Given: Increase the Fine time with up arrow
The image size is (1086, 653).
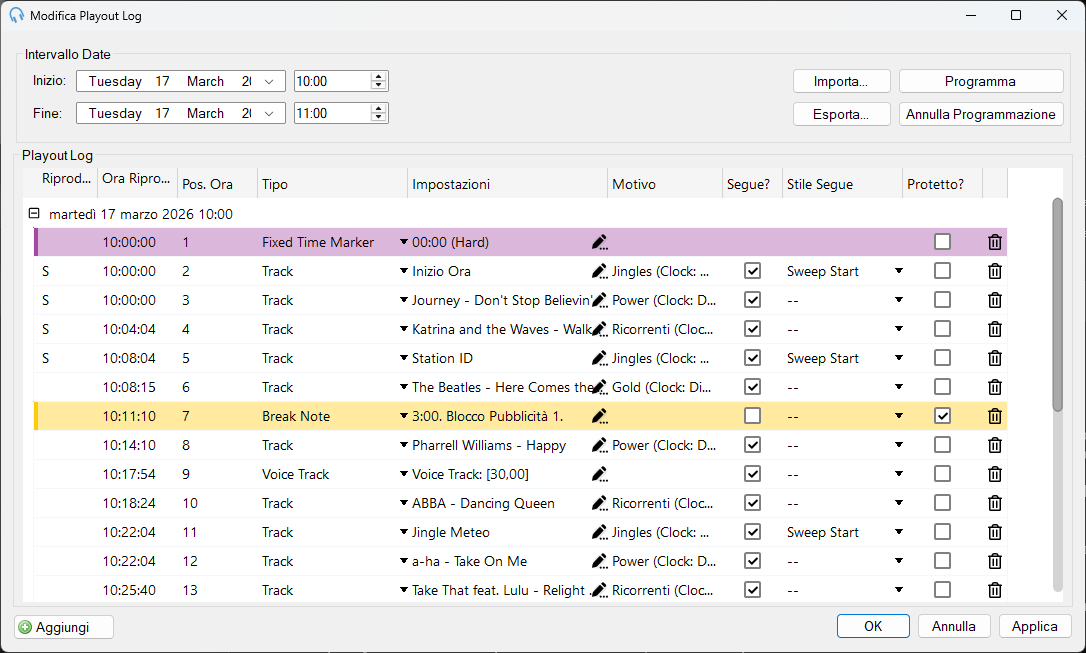Looking at the screenshot, I should point(378,109).
